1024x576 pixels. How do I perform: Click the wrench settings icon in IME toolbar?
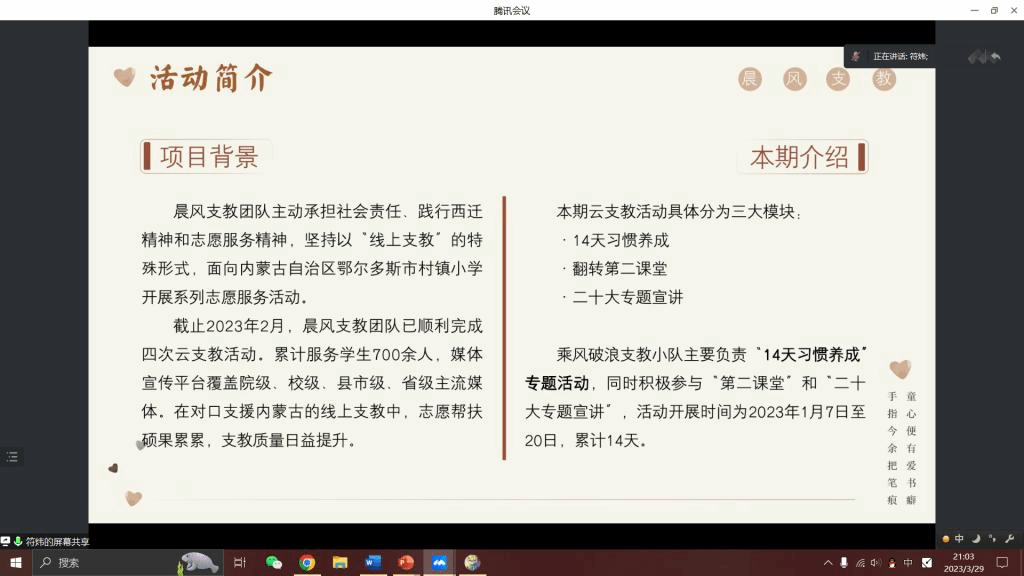[x=1009, y=539]
